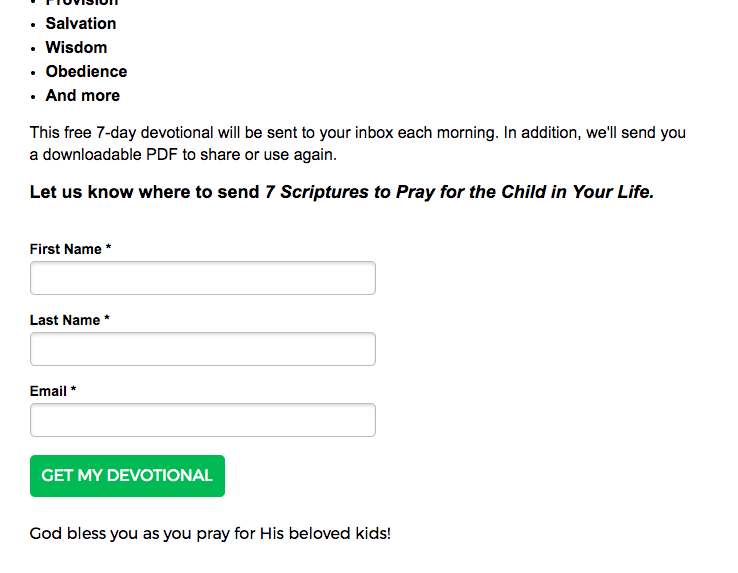Screen dimensions: 738x573
Task: Click the "And more" bullet item
Action: 82,95
